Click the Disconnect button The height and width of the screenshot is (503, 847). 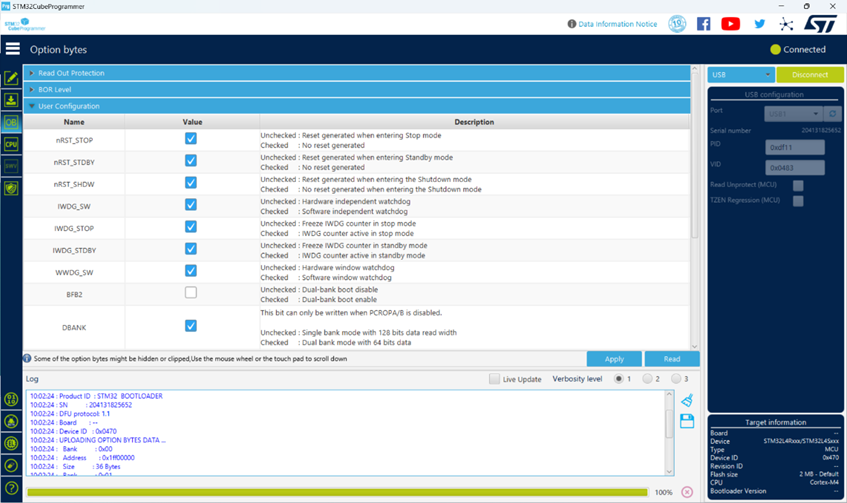[x=810, y=75]
